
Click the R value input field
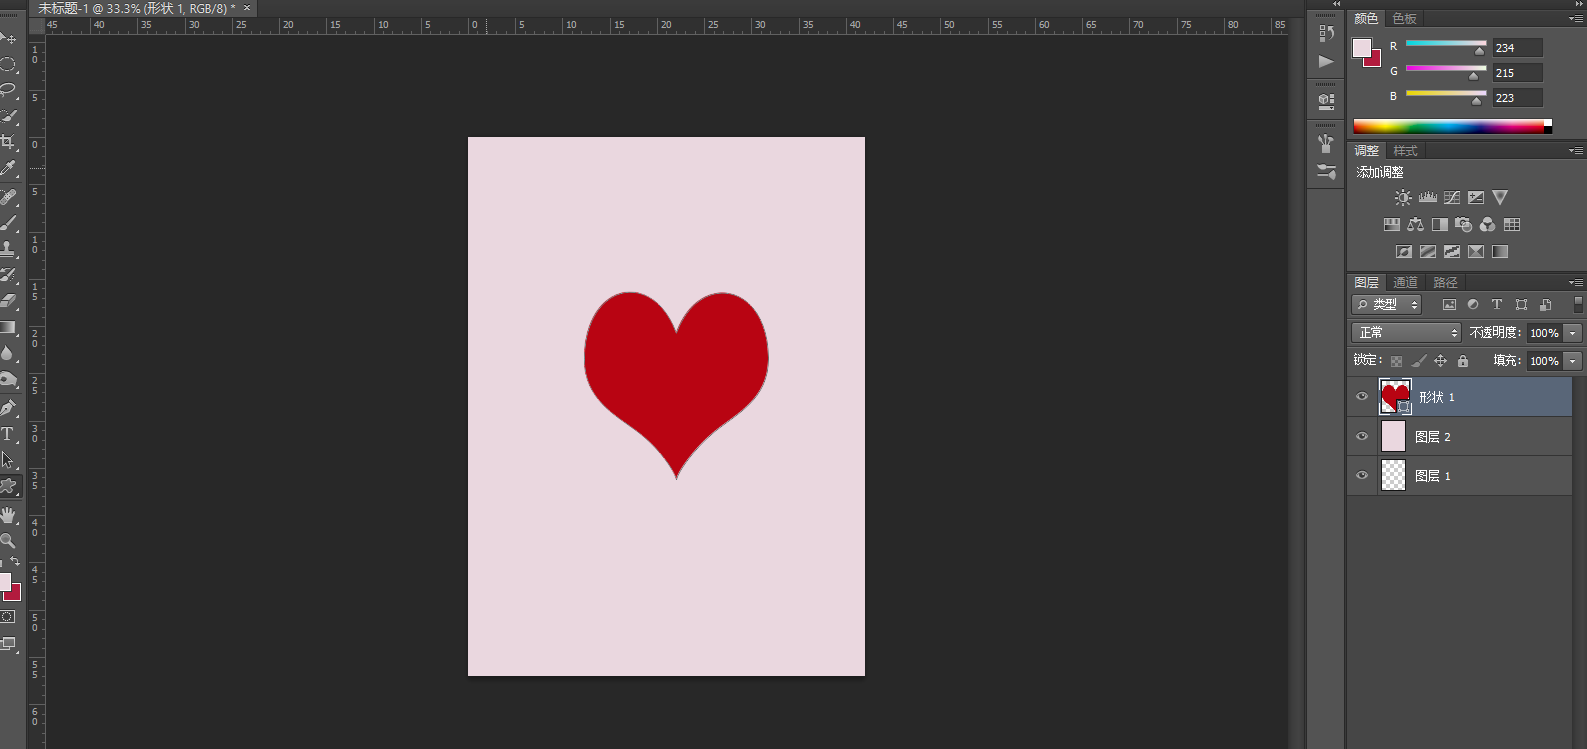coord(1516,48)
